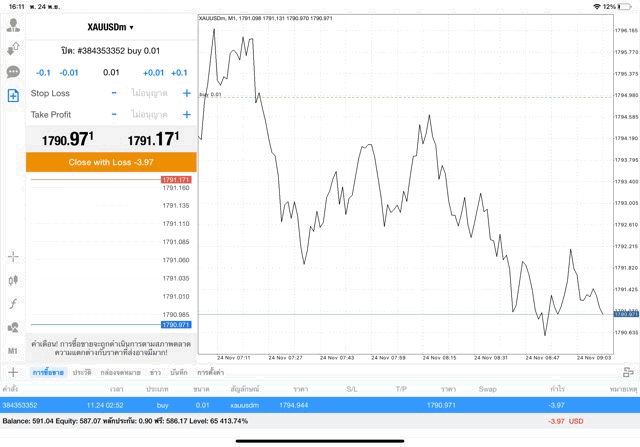Open the M1 timeframe selector

(x=13, y=351)
